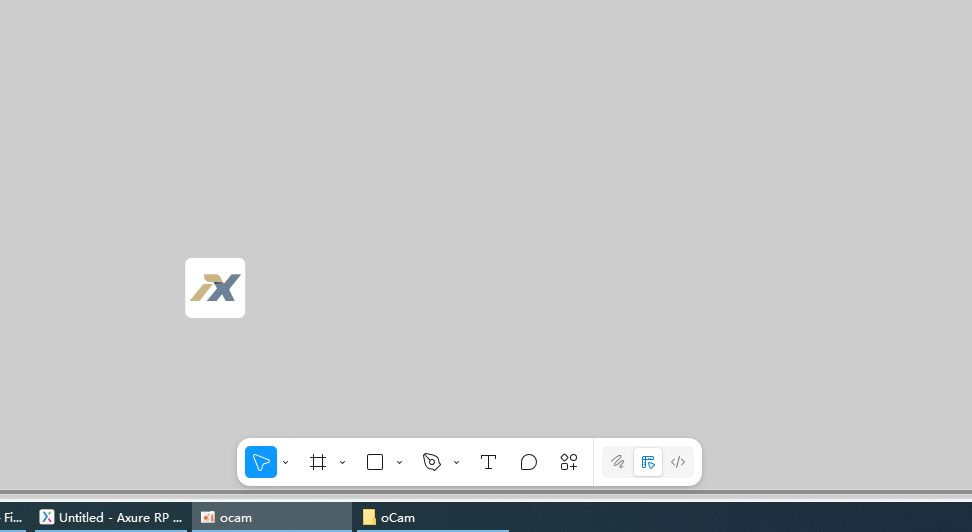Open the Actions and resources tool

[569, 462]
